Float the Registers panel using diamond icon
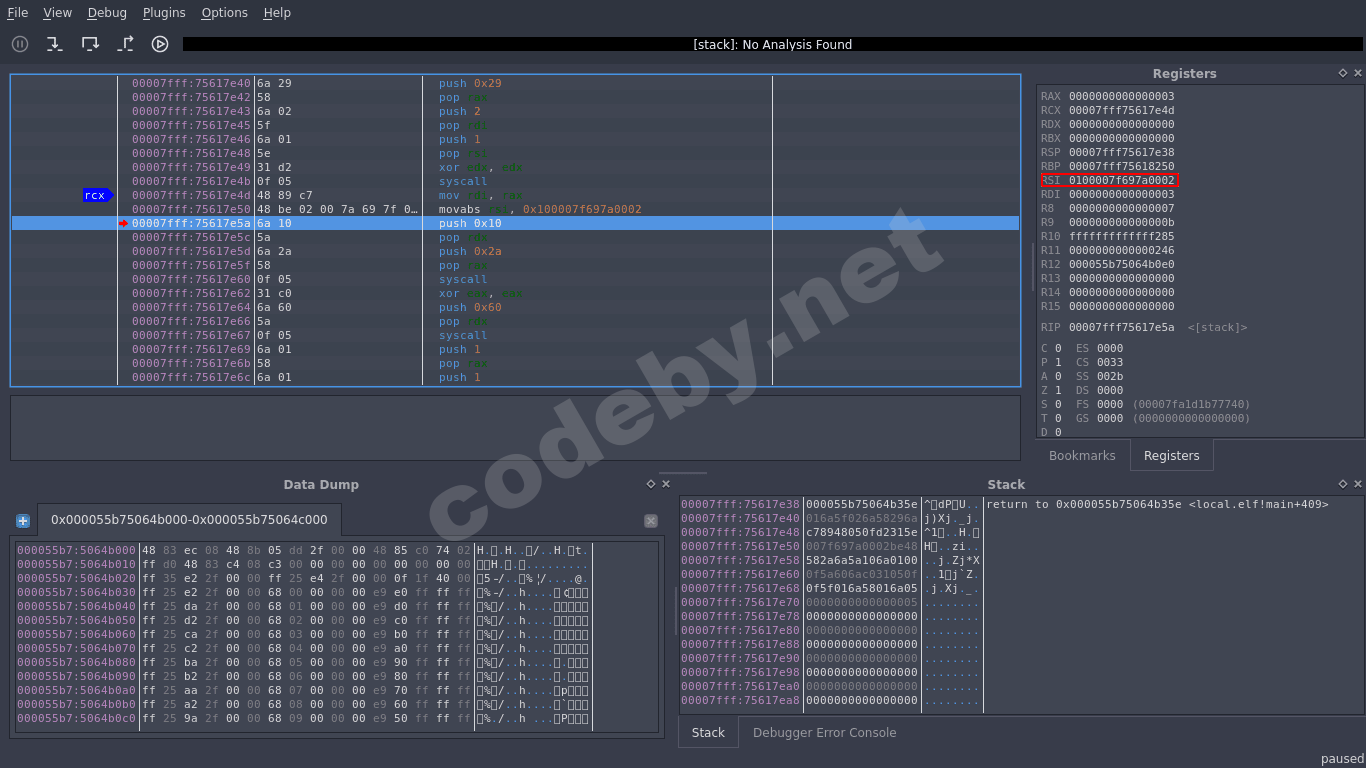Viewport: 1366px width, 768px height. click(x=1343, y=73)
